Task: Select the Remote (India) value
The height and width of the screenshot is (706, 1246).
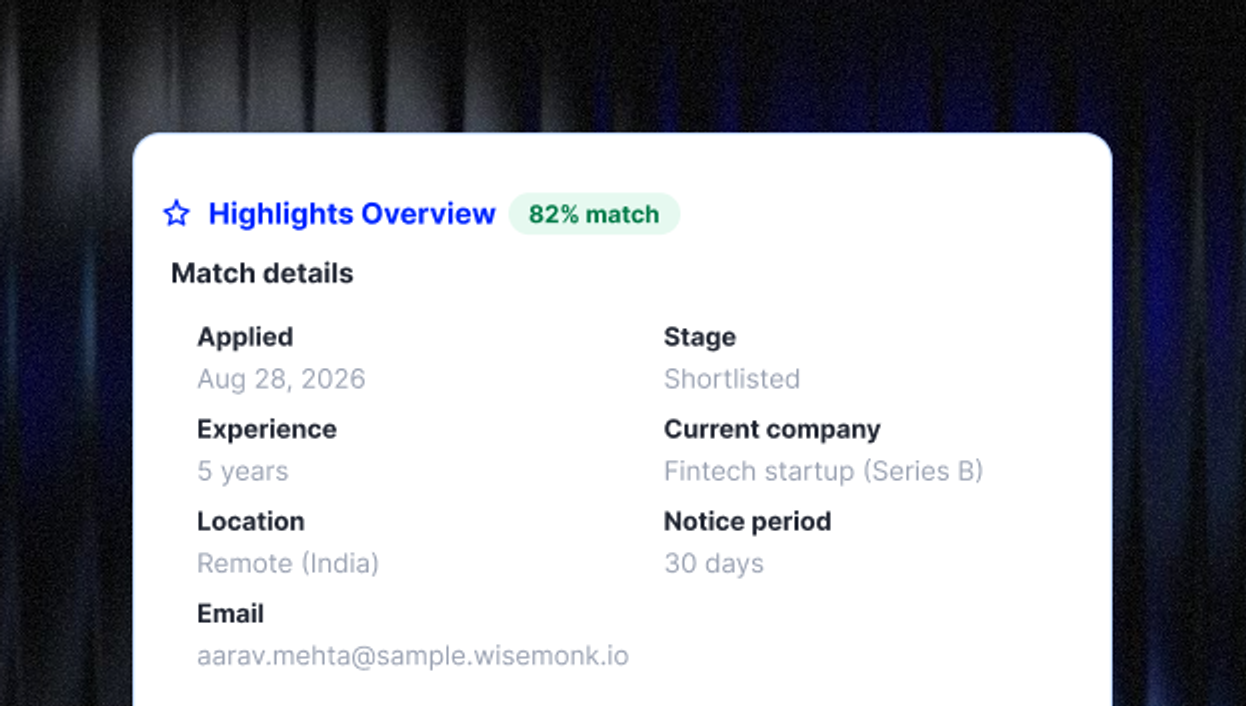Action: 288,563
